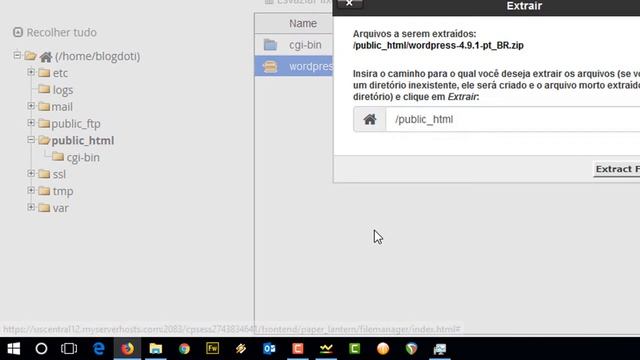
Task: Select the wordpress zip file row
Action: point(294,66)
